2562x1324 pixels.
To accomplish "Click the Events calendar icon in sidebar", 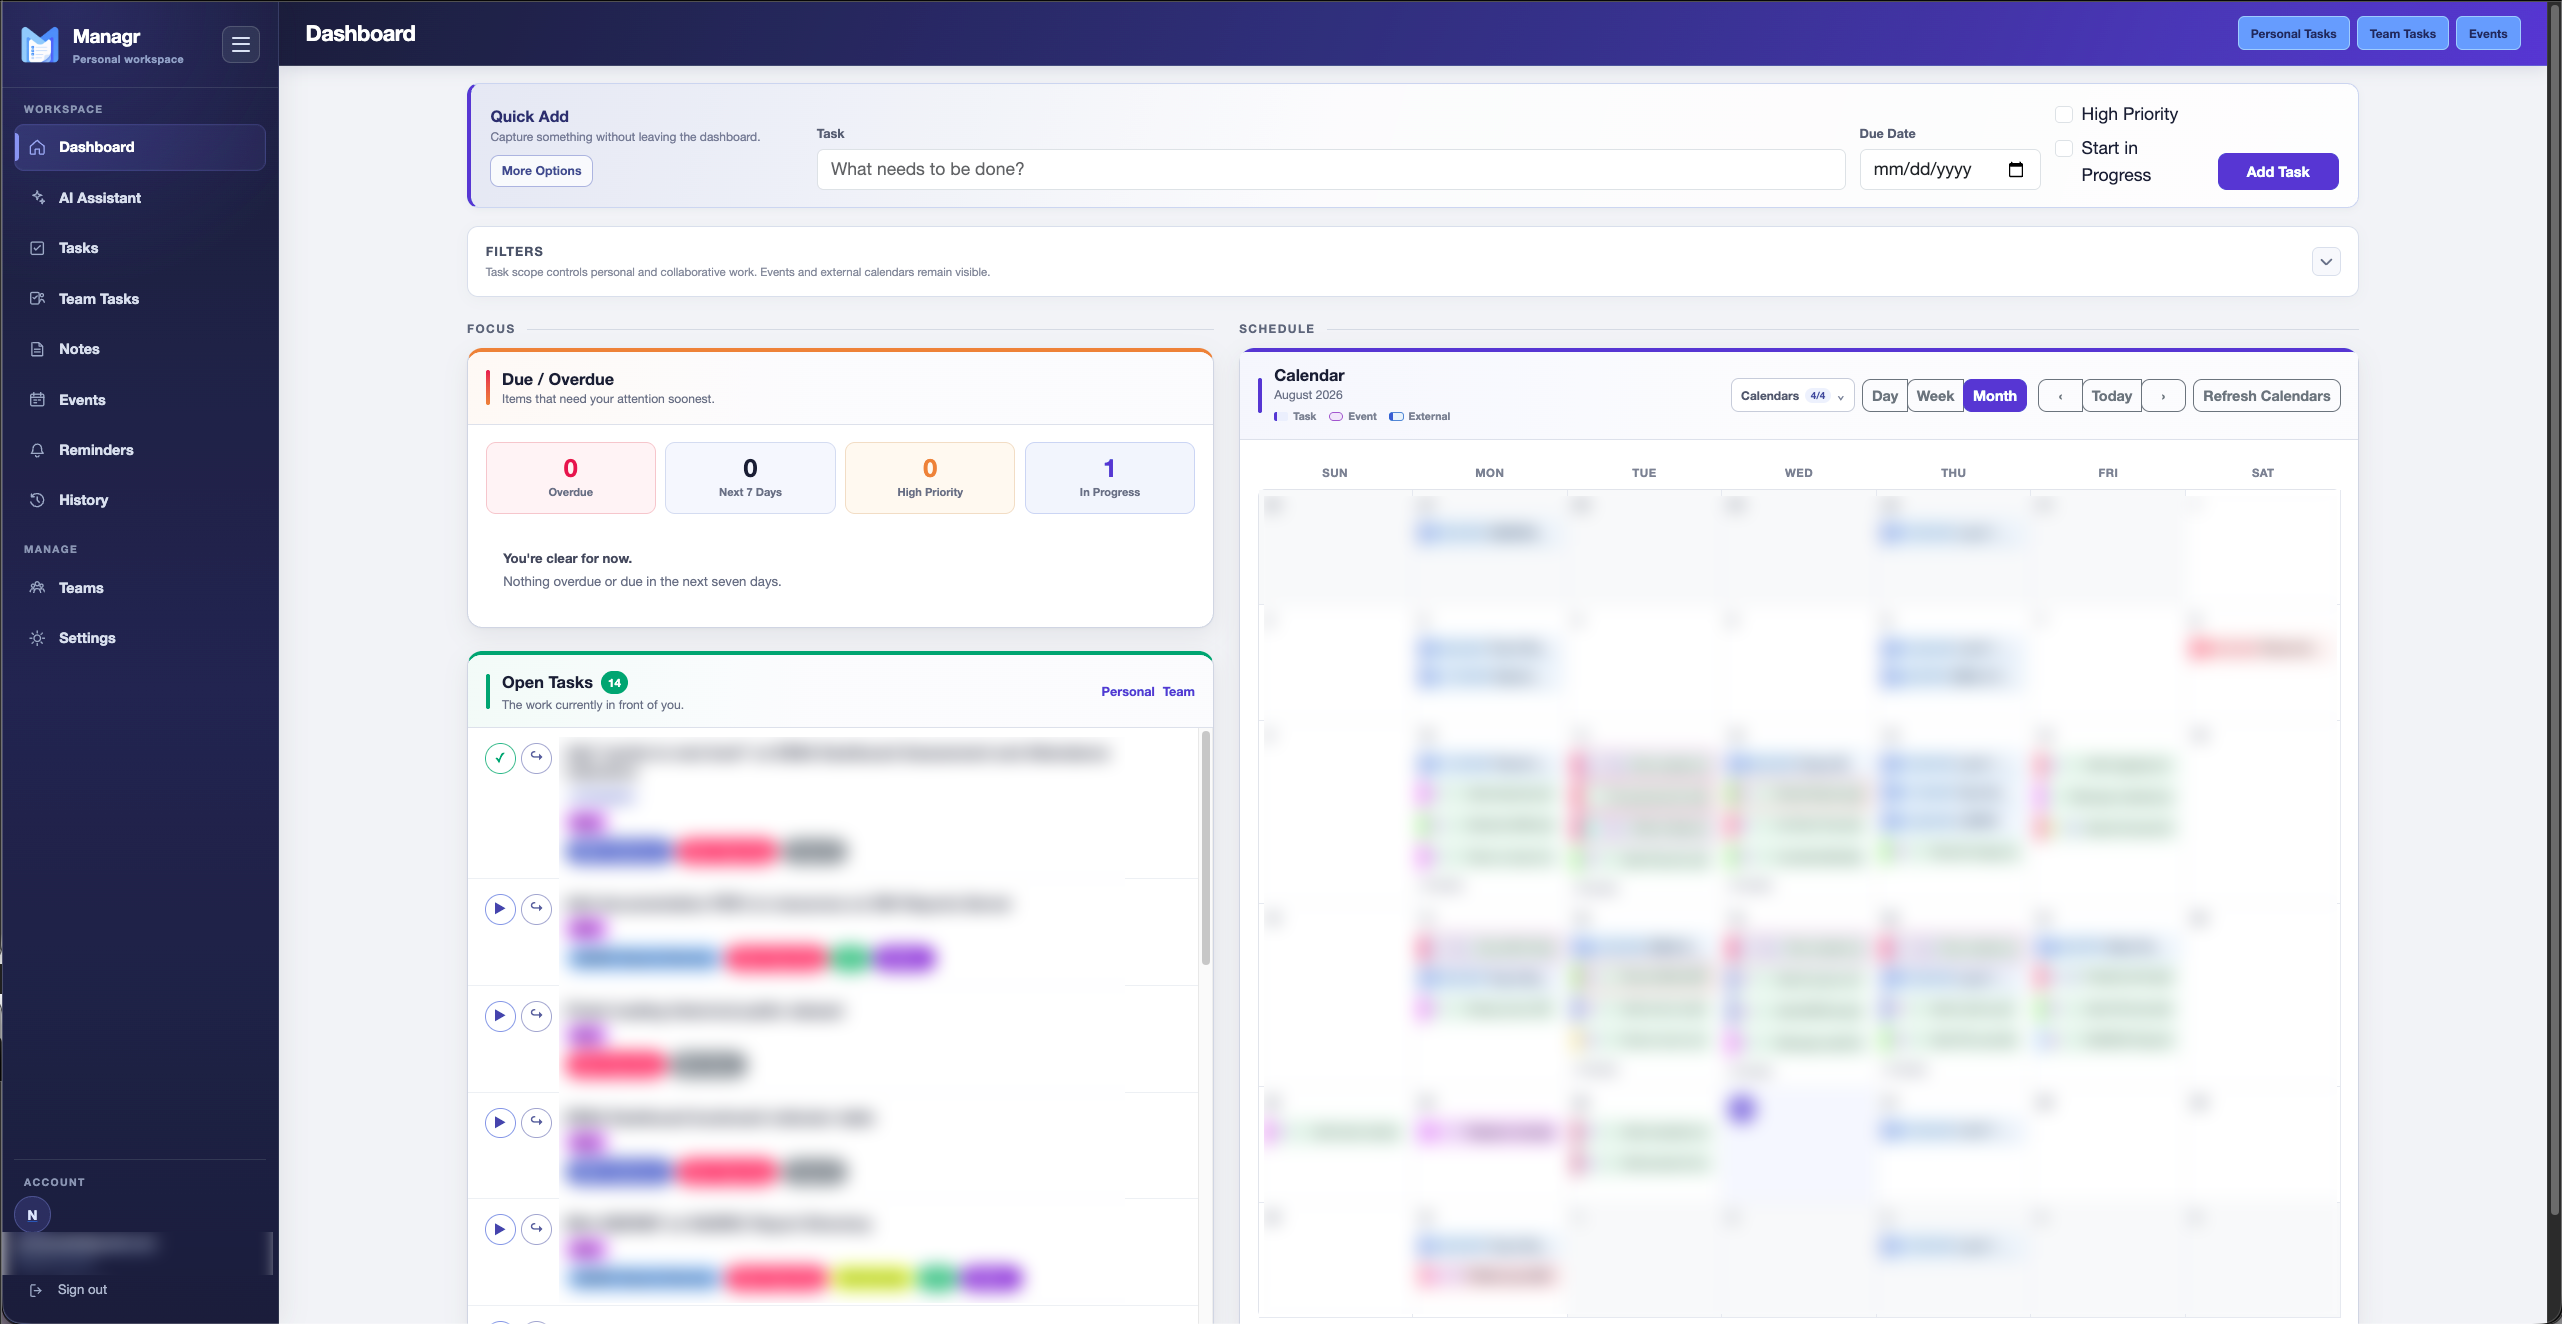I will tap(38, 400).
